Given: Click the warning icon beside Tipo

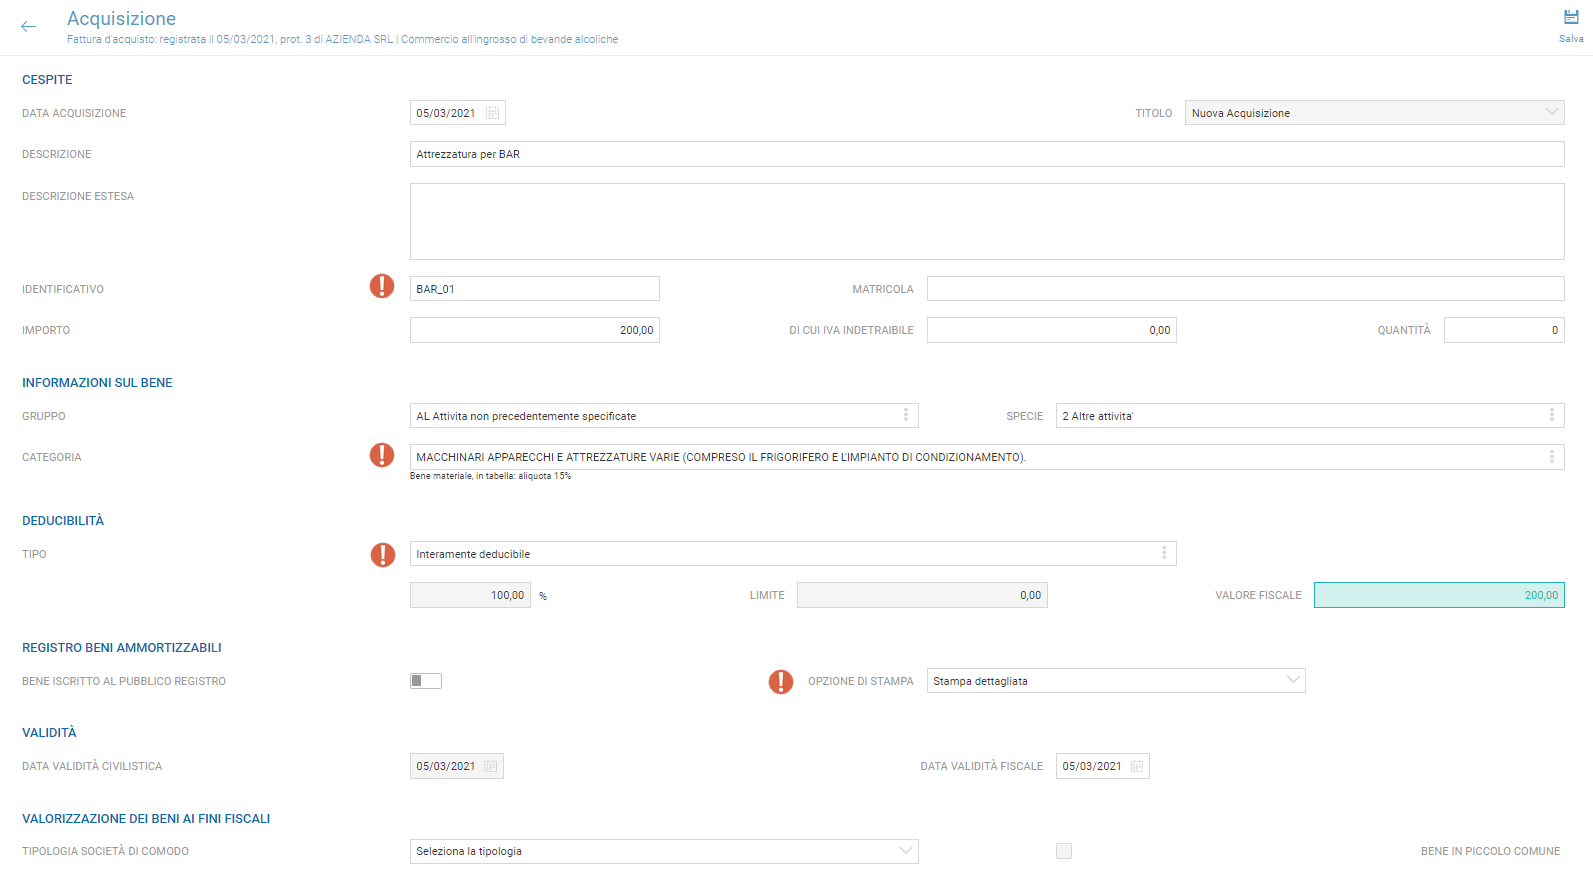Looking at the screenshot, I should (382, 555).
